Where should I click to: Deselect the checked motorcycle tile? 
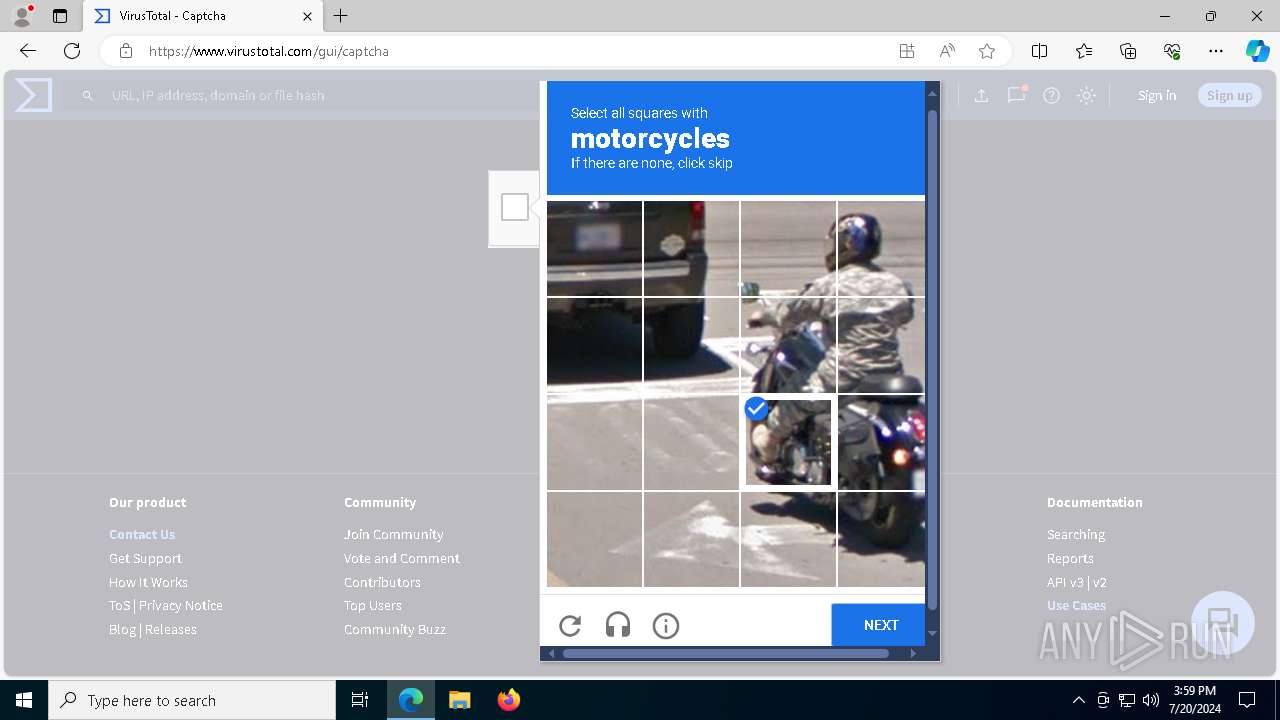pos(788,441)
